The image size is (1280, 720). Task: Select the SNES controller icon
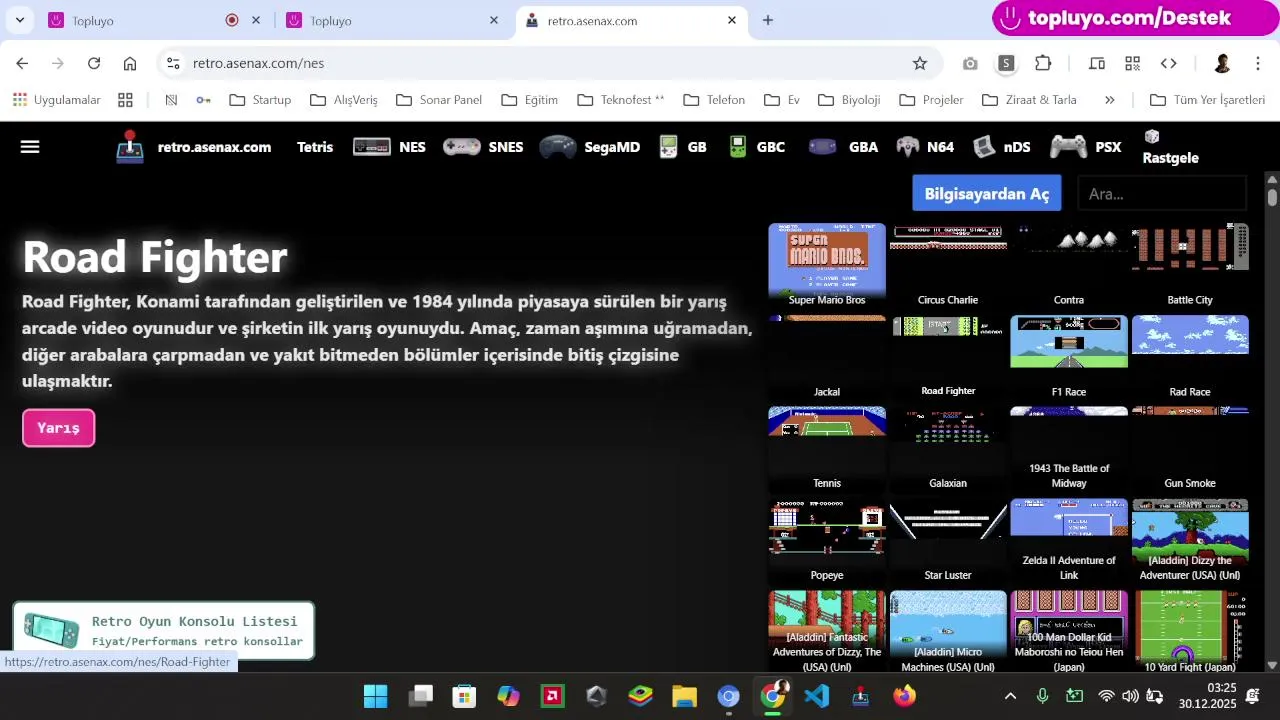tap(462, 147)
